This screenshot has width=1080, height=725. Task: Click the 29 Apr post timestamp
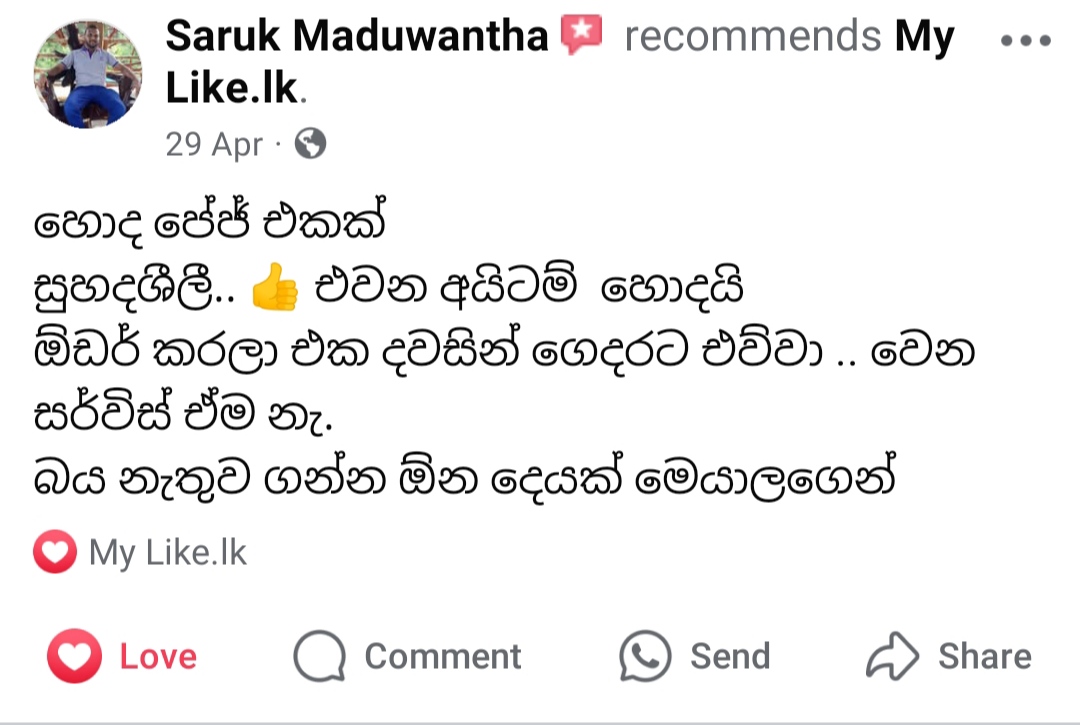[x=213, y=145]
